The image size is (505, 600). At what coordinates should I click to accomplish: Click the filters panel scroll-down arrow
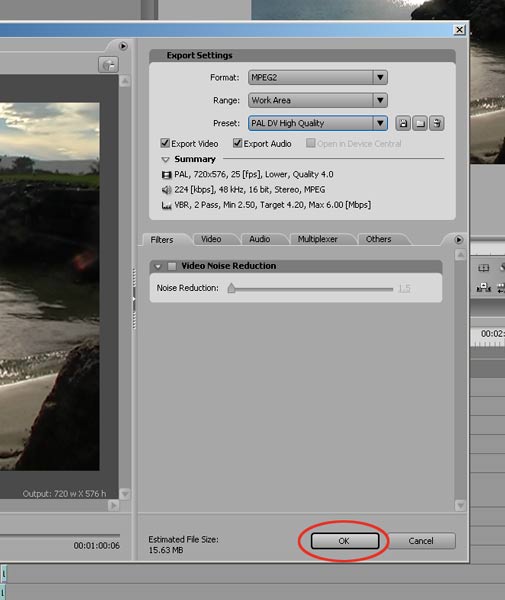coord(460,506)
